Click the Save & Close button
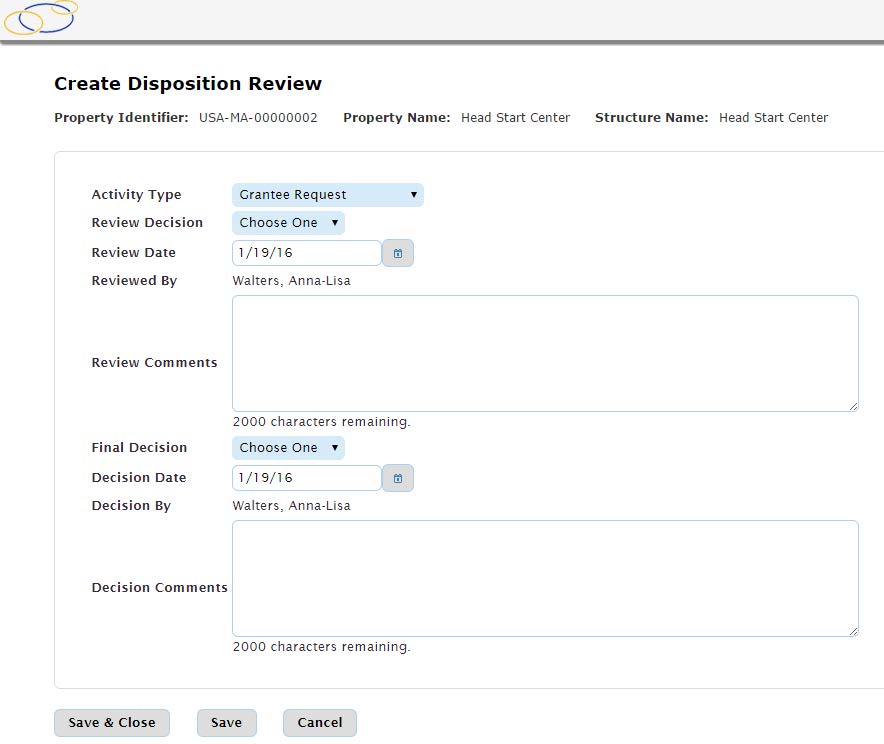This screenshot has height=744, width=884. tap(112, 723)
